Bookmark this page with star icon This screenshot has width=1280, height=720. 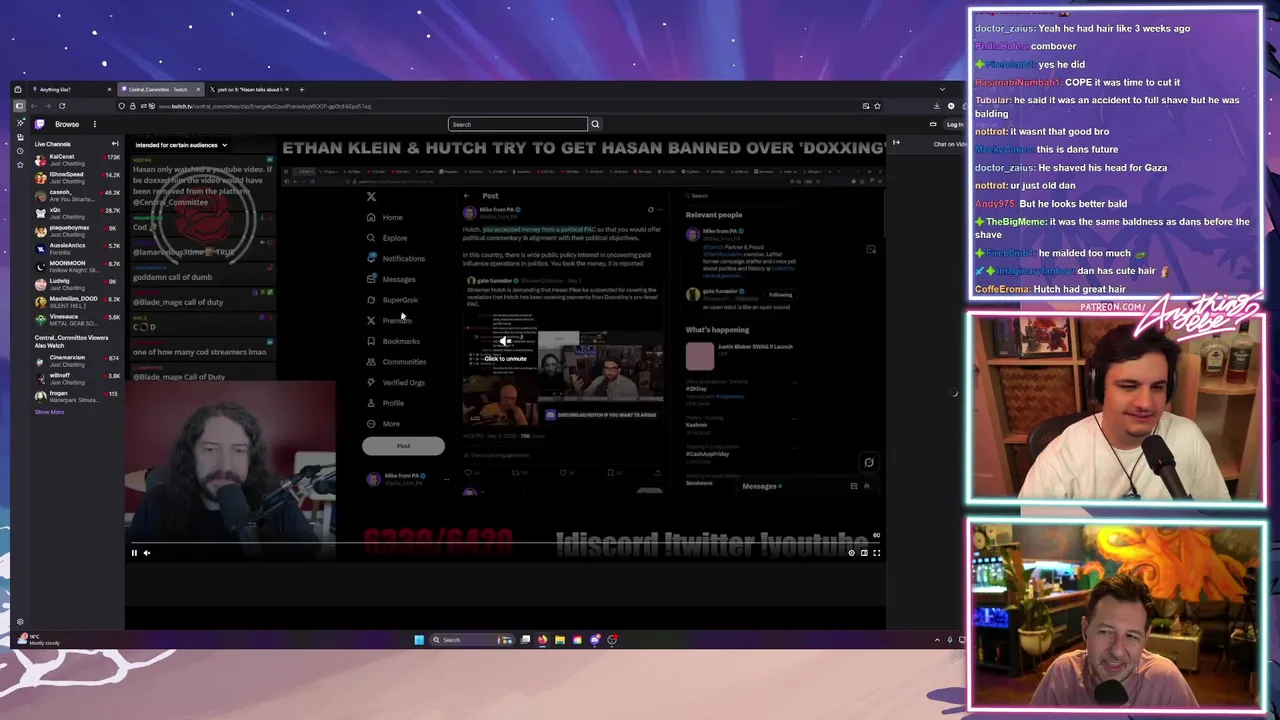click(877, 106)
